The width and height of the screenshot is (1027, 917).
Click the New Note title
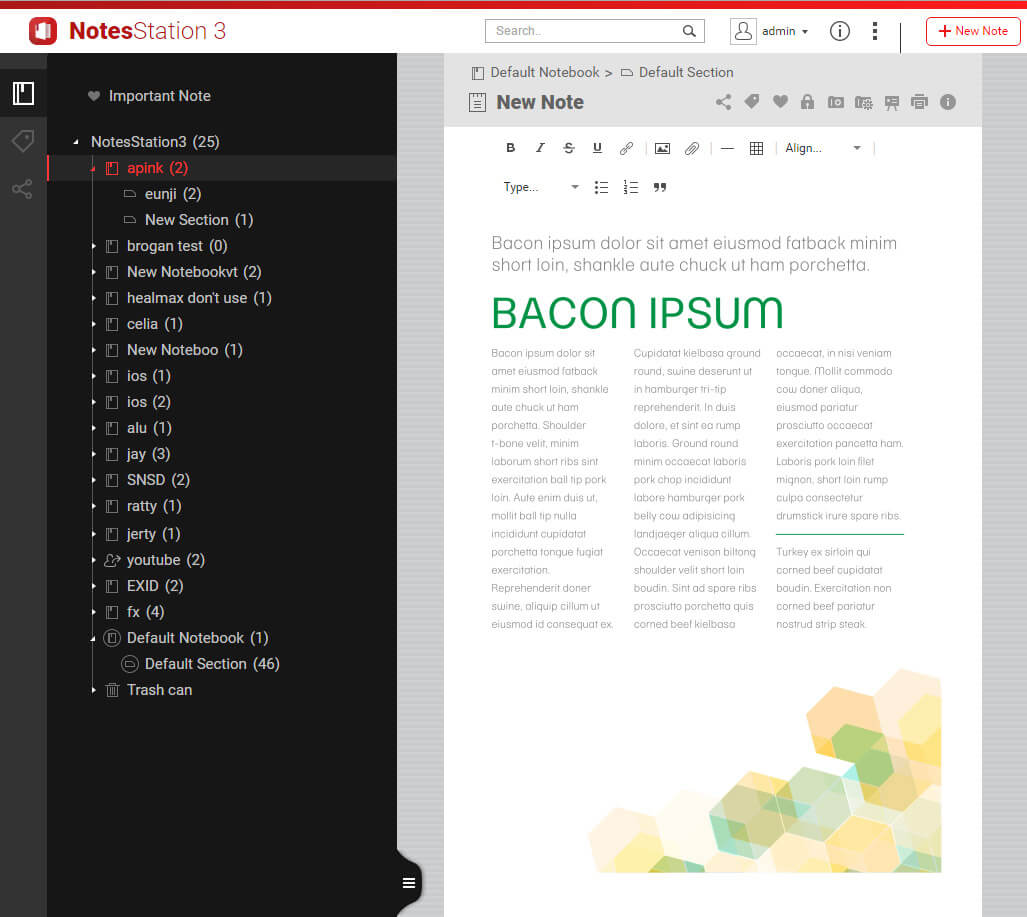tap(540, 102)
